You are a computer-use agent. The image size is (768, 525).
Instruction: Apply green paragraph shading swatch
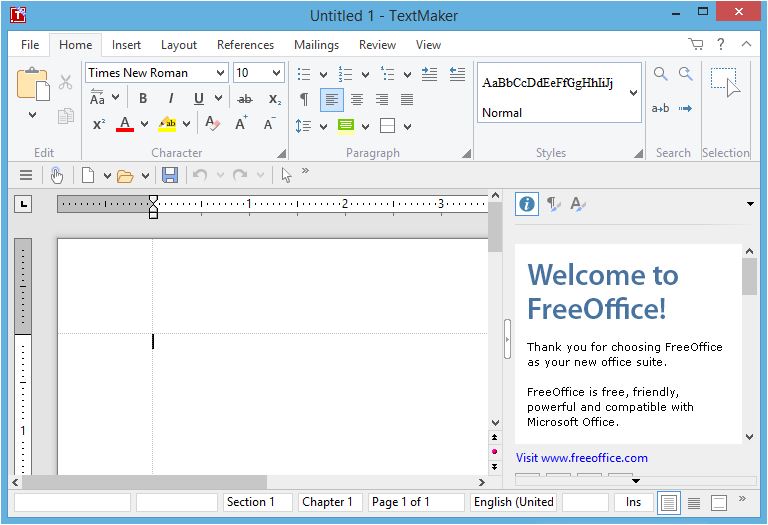pos(346,126)
